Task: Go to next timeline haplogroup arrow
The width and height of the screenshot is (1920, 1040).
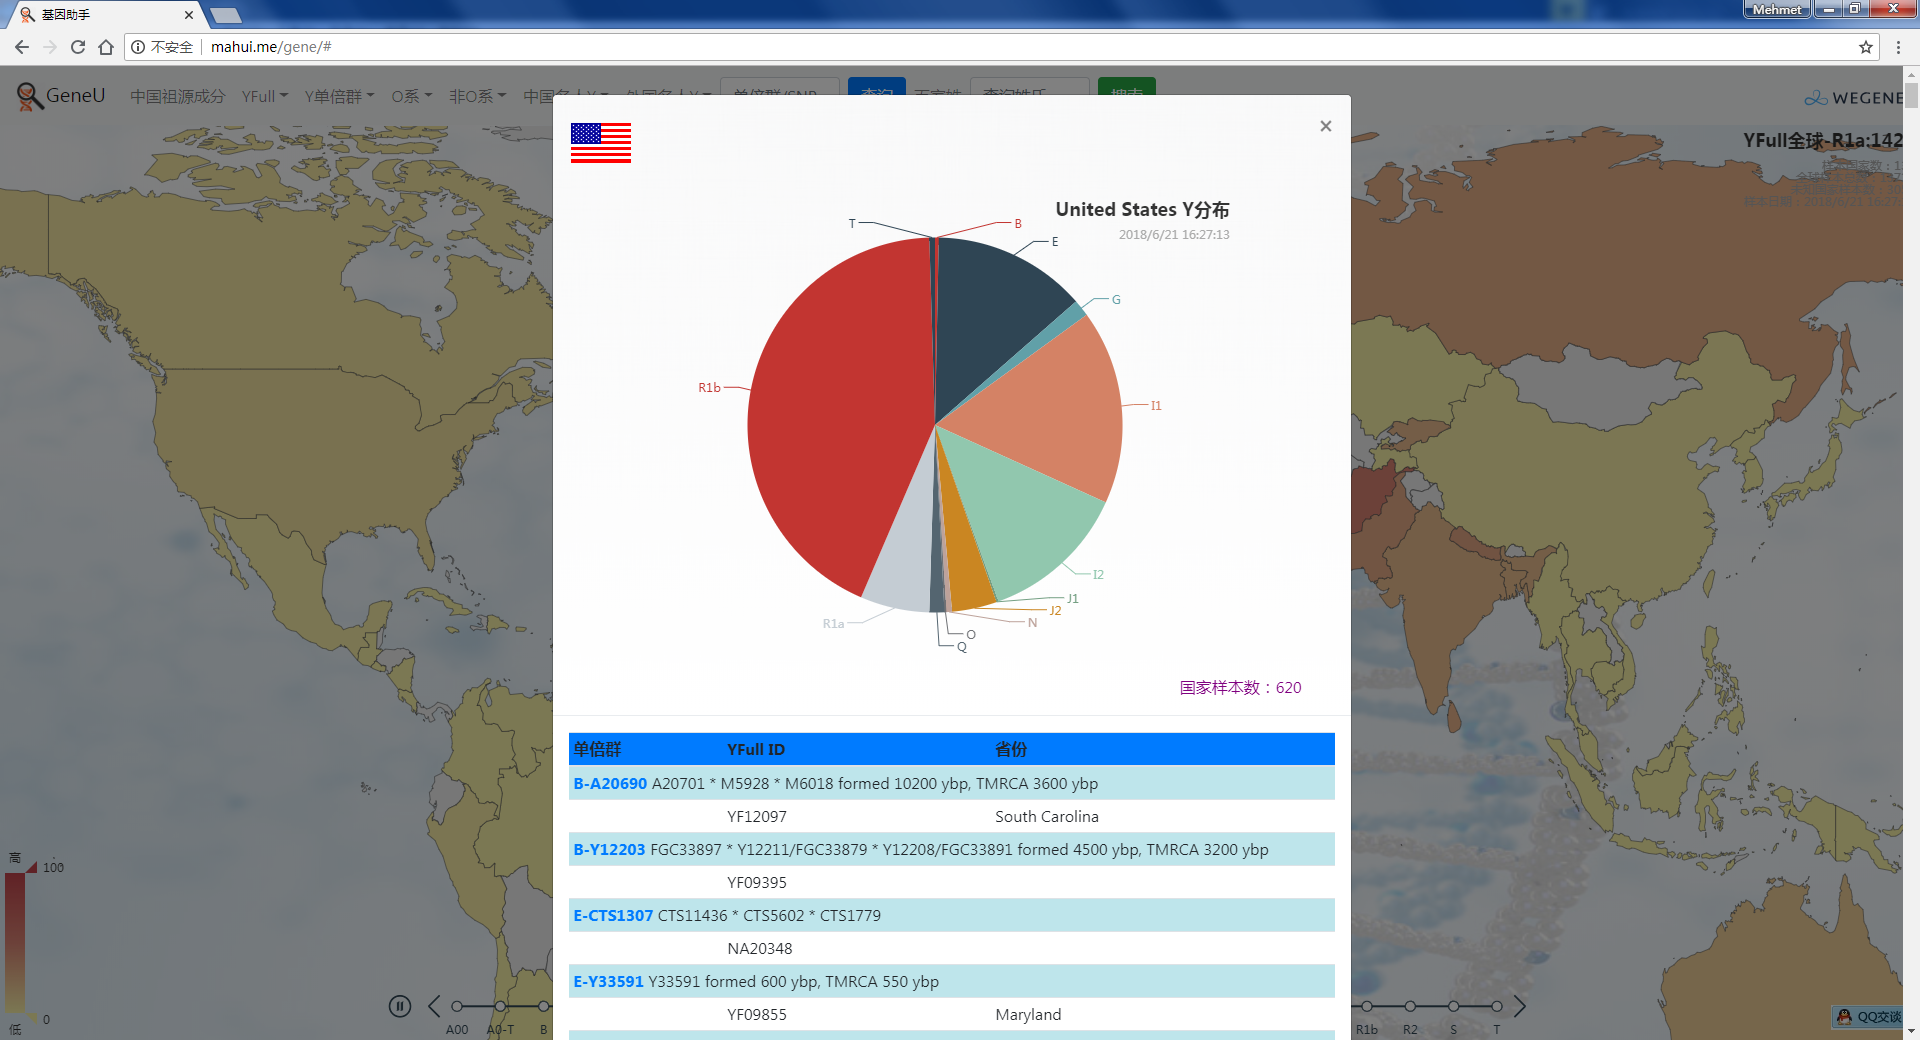Action: click(1519, 1006)
